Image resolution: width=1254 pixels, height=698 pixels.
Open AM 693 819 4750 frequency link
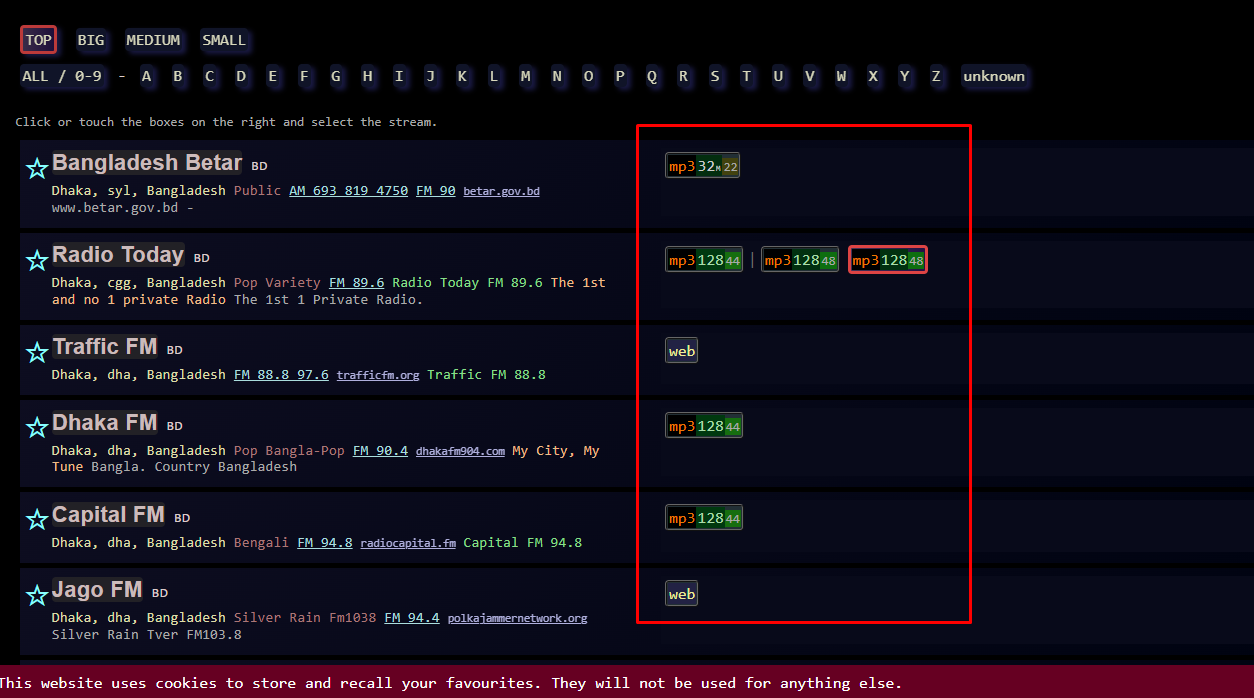coord(349,190)
